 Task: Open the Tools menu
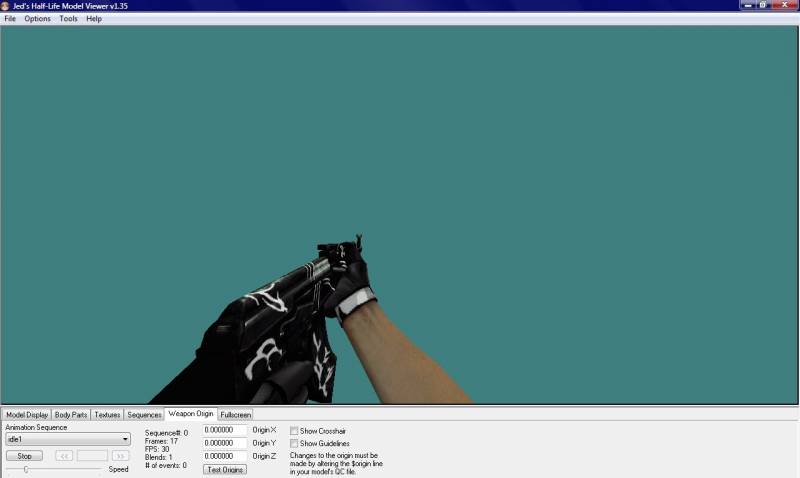(68, 19)
